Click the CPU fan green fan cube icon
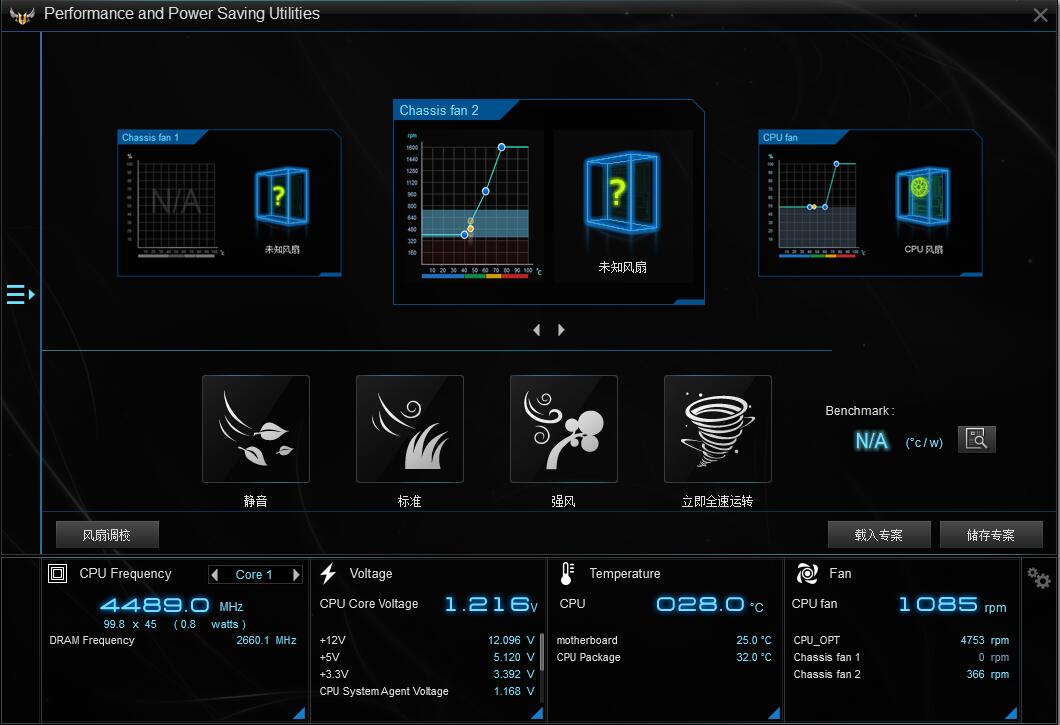 (923, 196)
